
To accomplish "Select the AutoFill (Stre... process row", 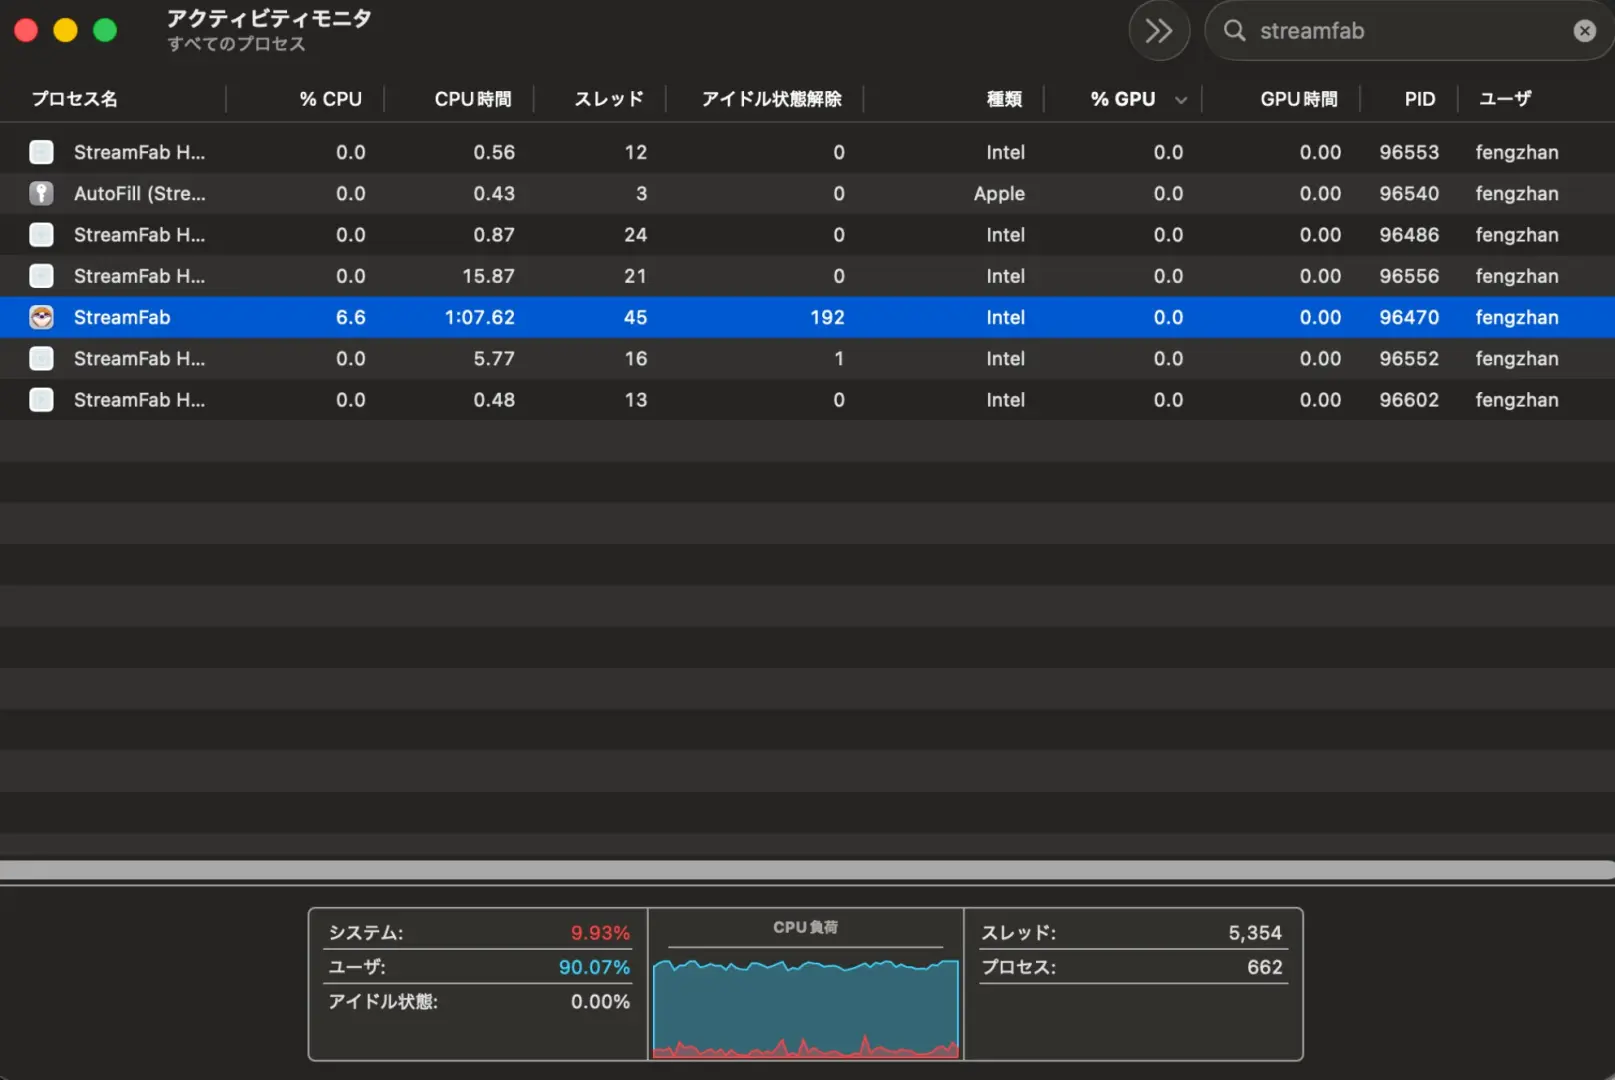I will (x=807, y=193).
